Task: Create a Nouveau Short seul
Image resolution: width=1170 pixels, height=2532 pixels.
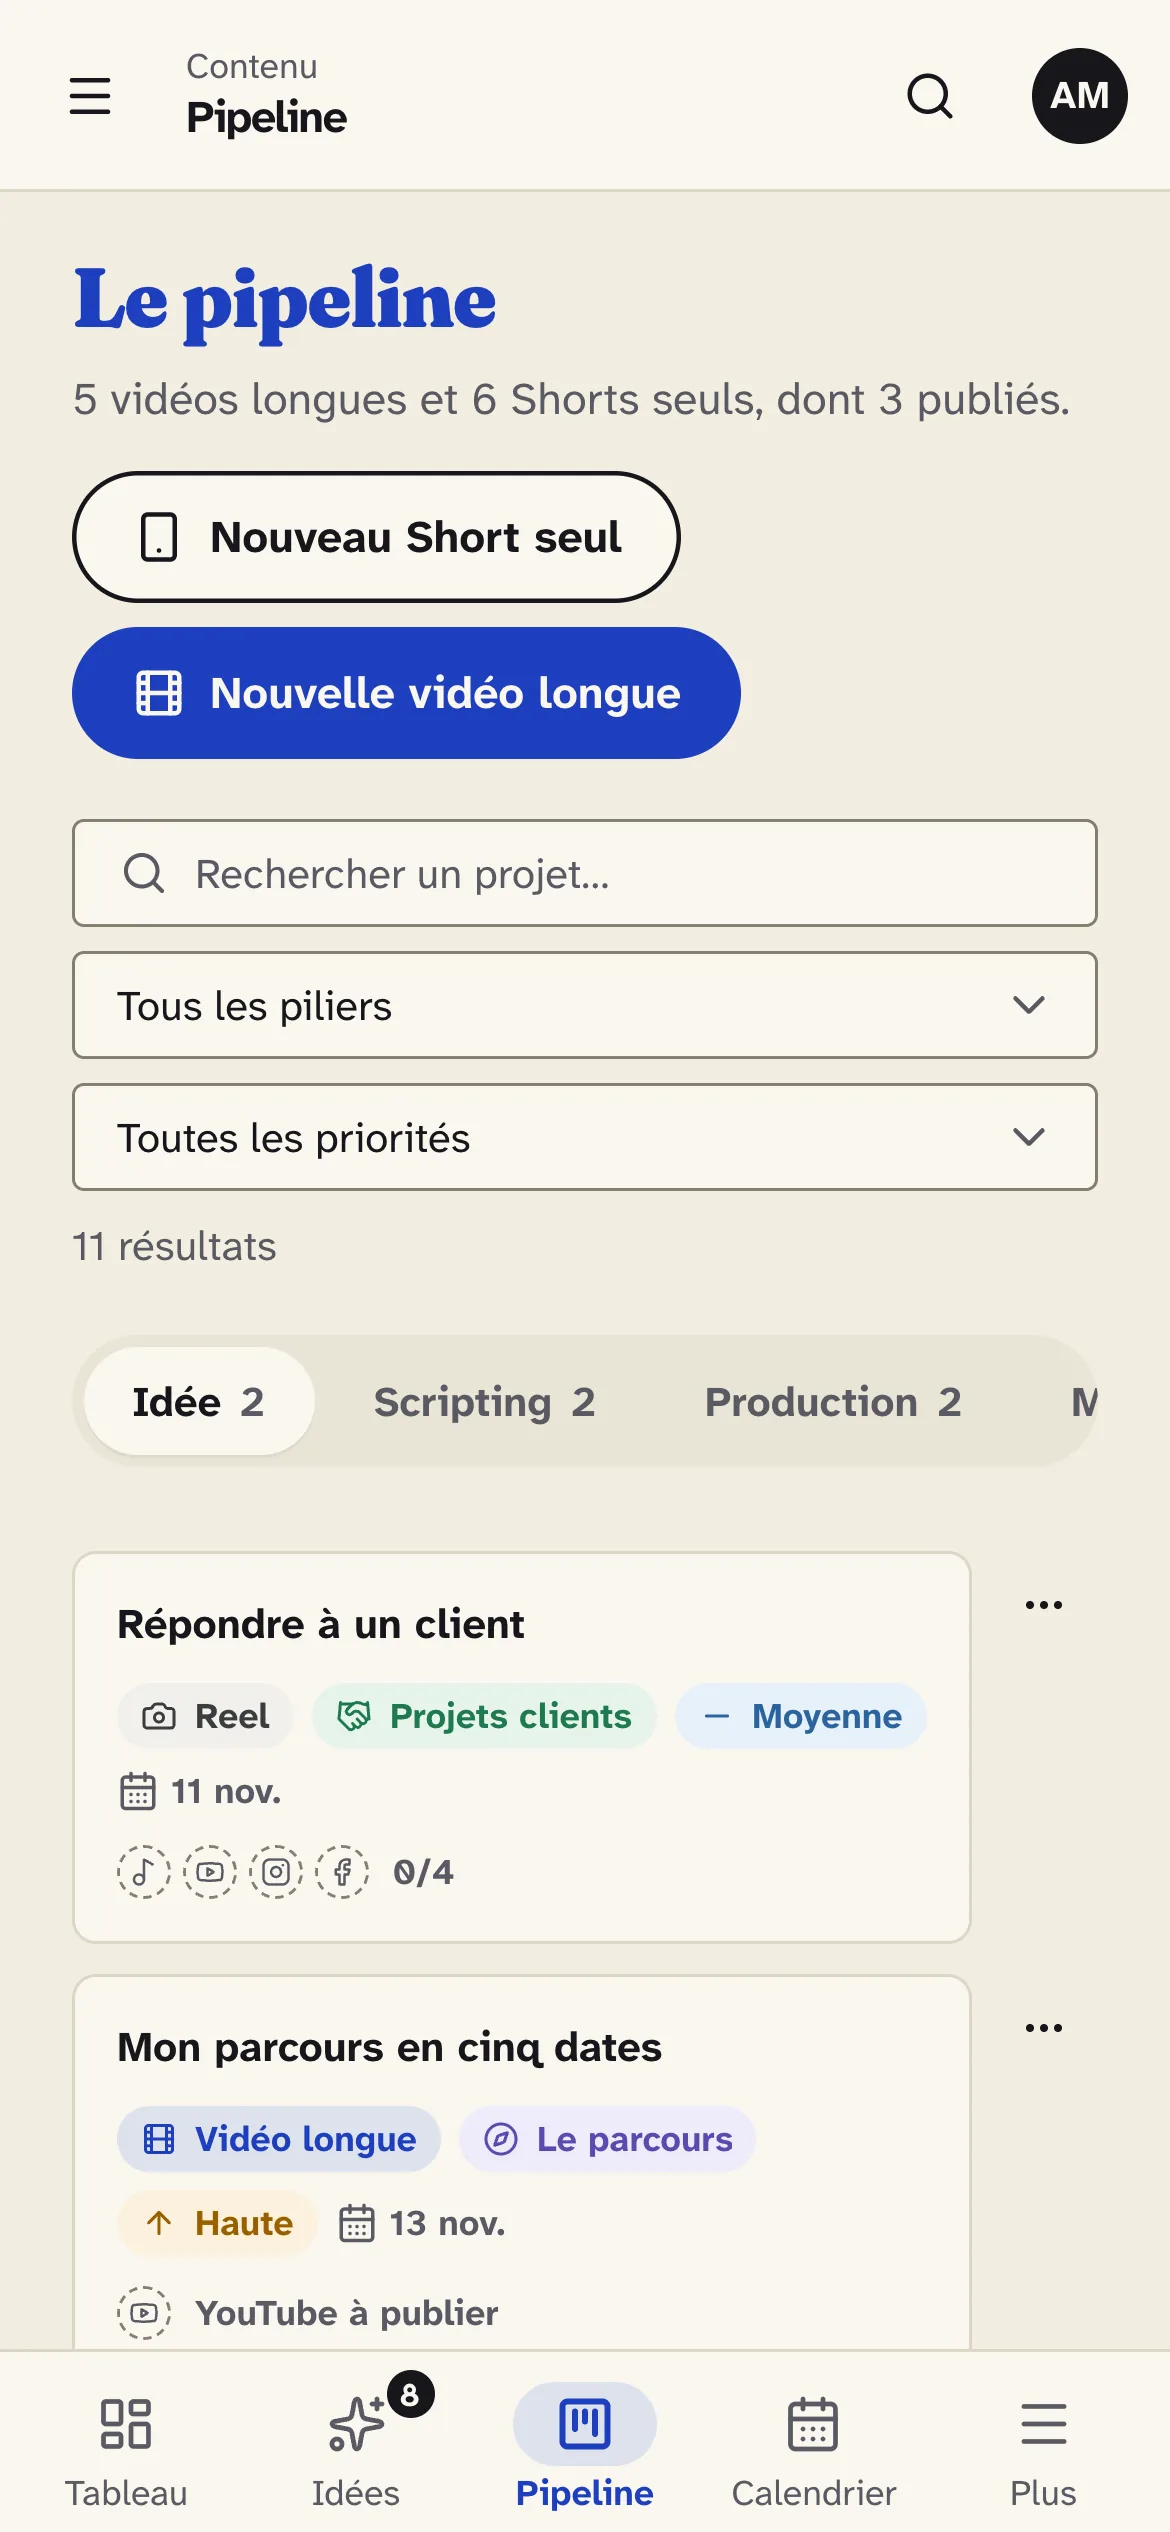Action: coord(376,537)
